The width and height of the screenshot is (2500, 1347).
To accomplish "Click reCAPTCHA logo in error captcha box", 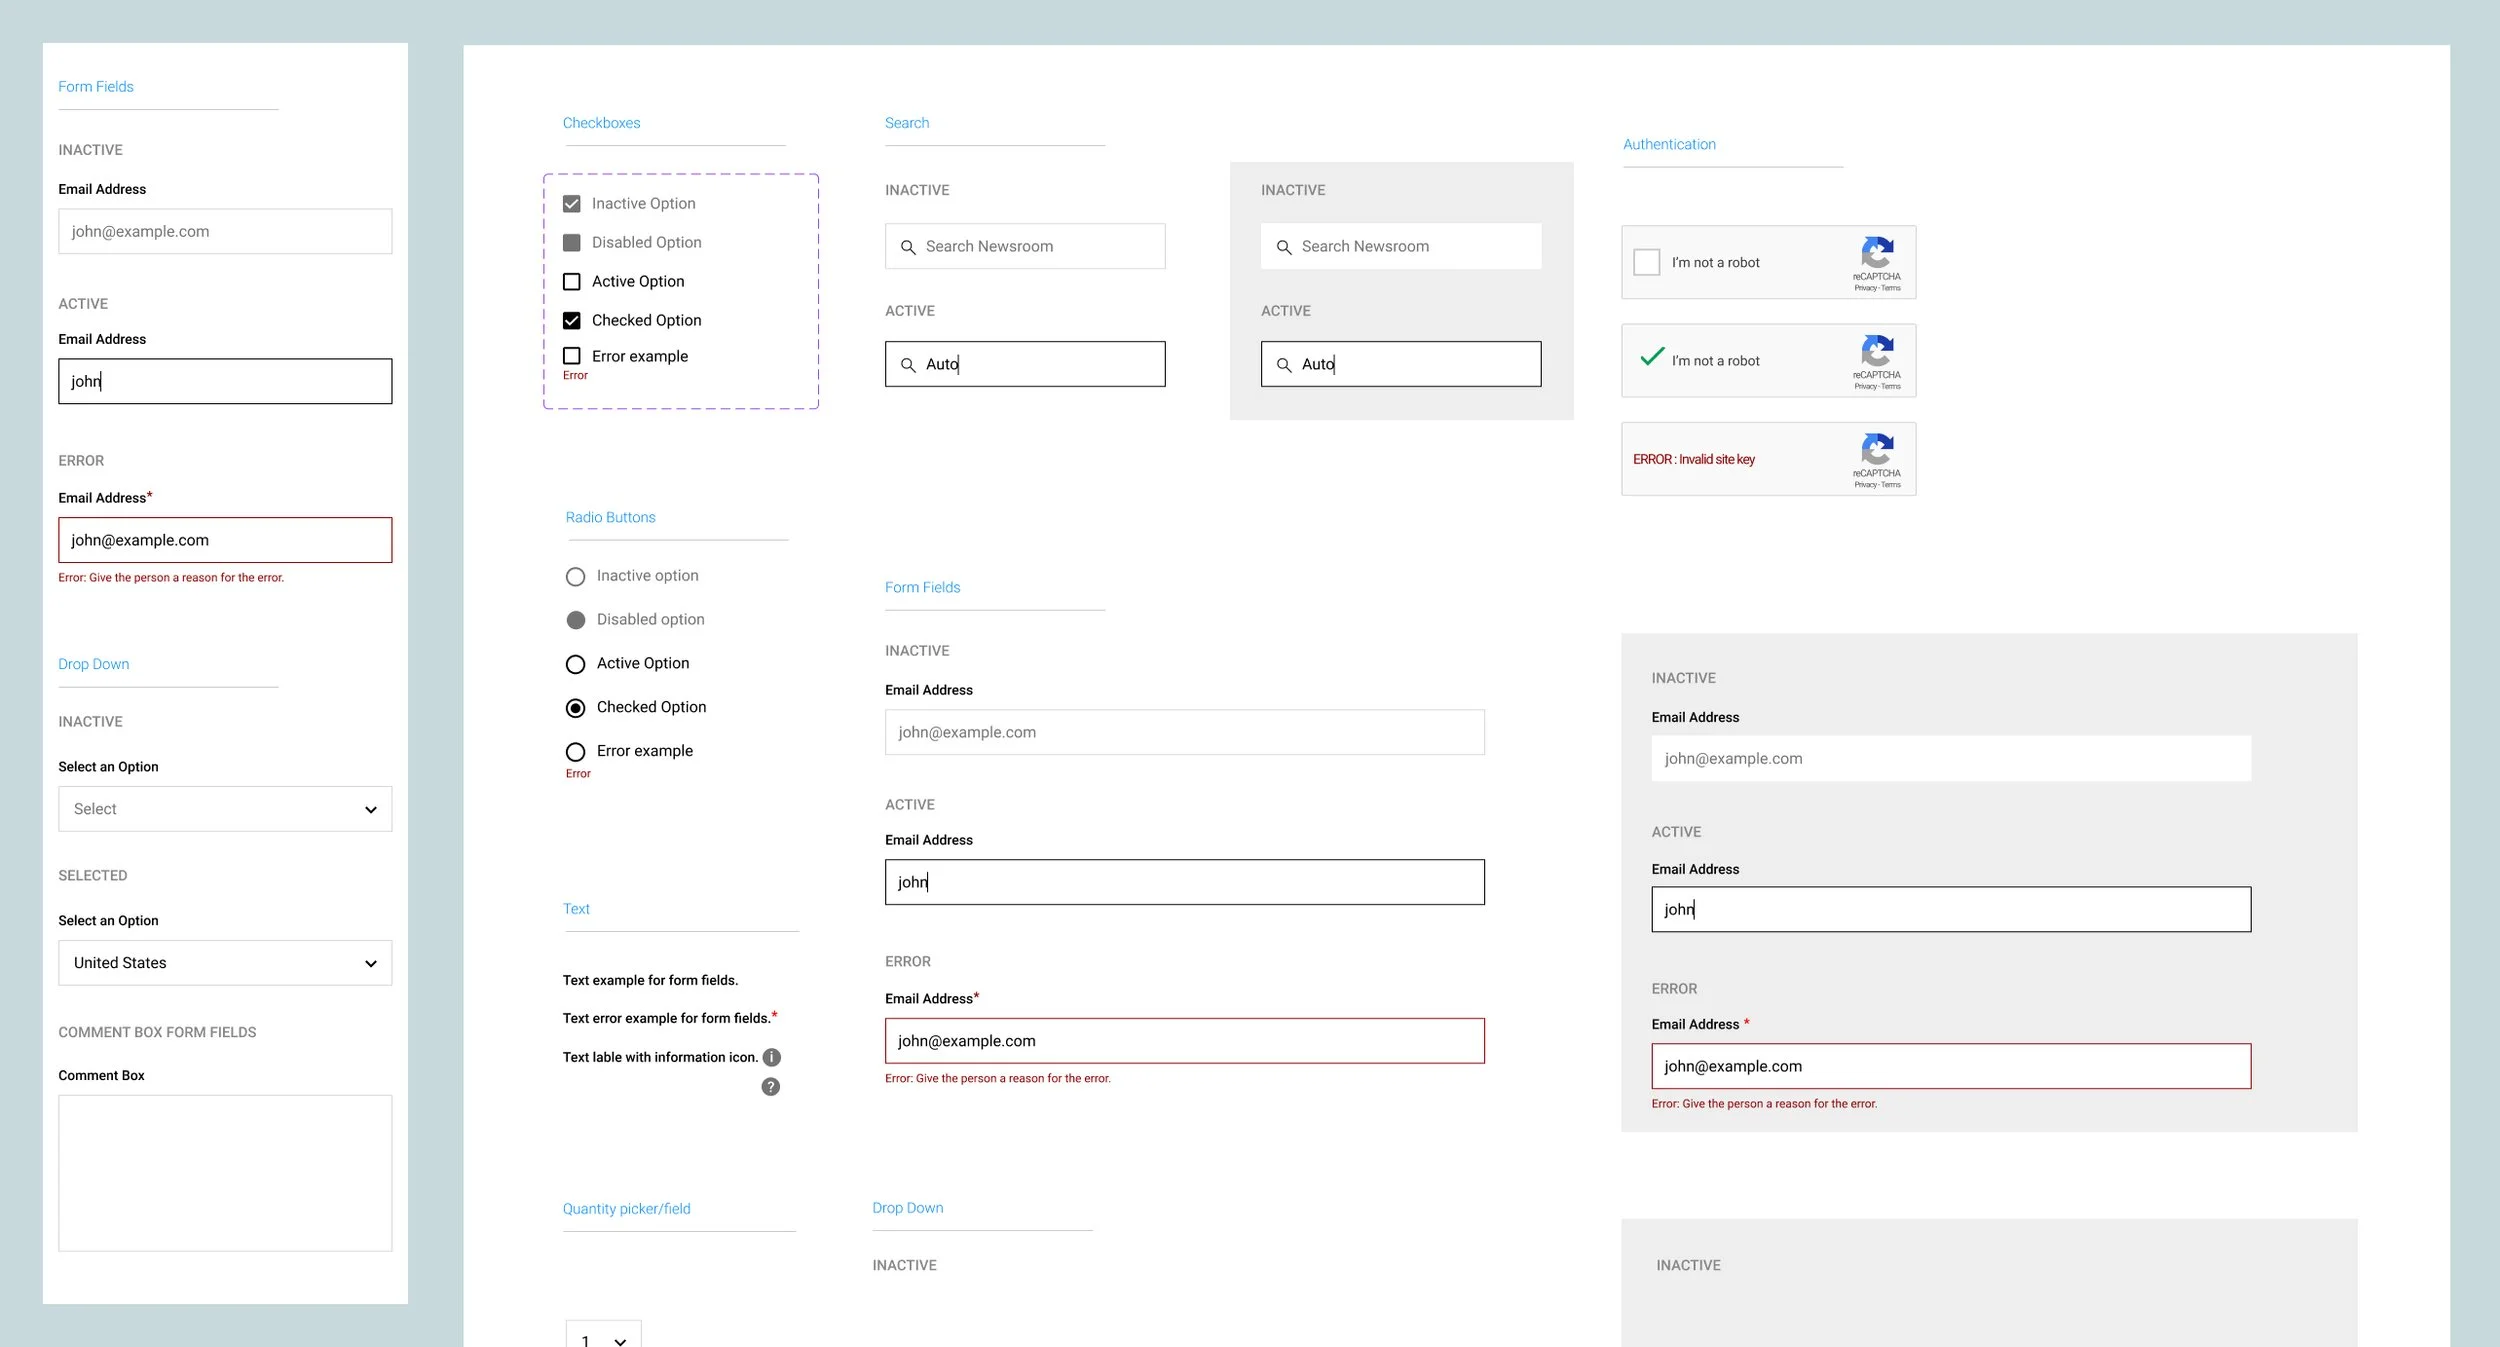I will [1876, 449].
